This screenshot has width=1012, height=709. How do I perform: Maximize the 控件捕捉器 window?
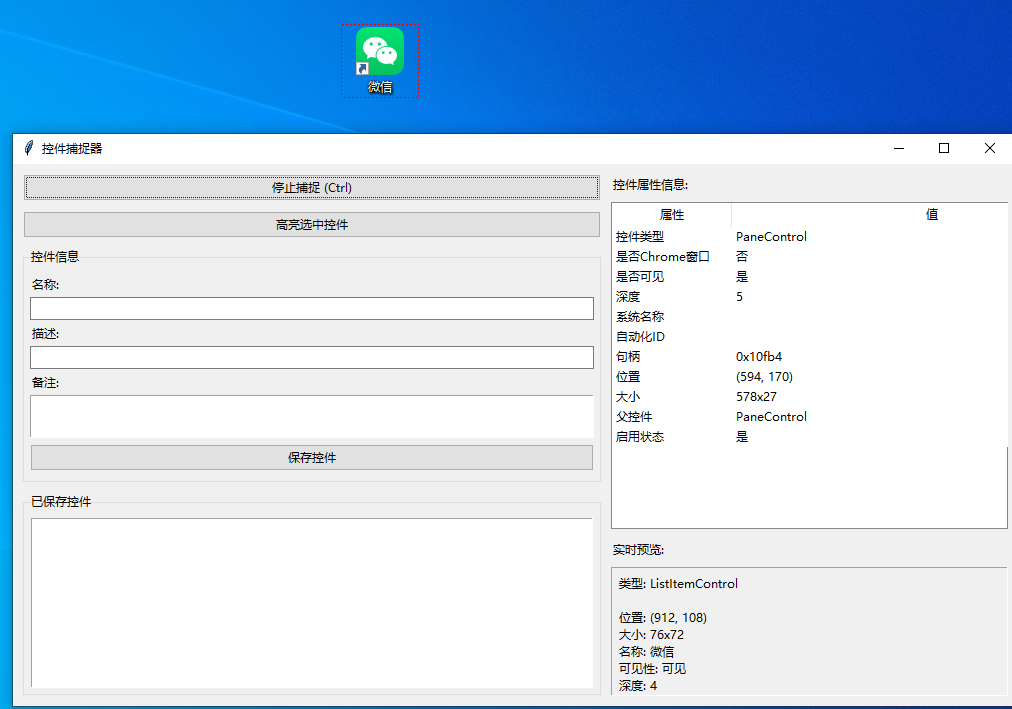tap(944, 148)
